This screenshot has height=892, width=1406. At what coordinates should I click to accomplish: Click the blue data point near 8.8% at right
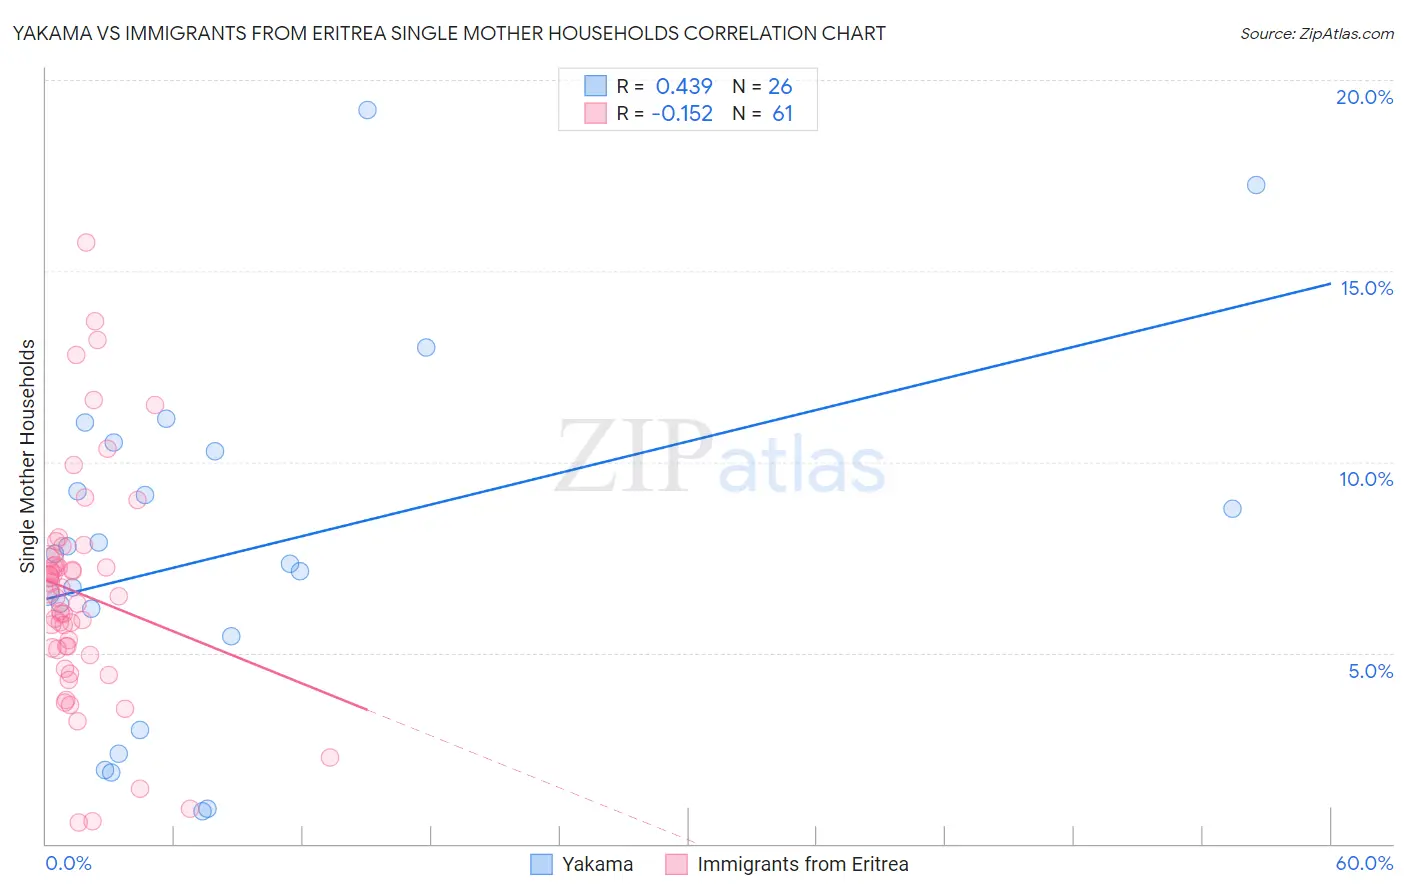click(1232, 509)
